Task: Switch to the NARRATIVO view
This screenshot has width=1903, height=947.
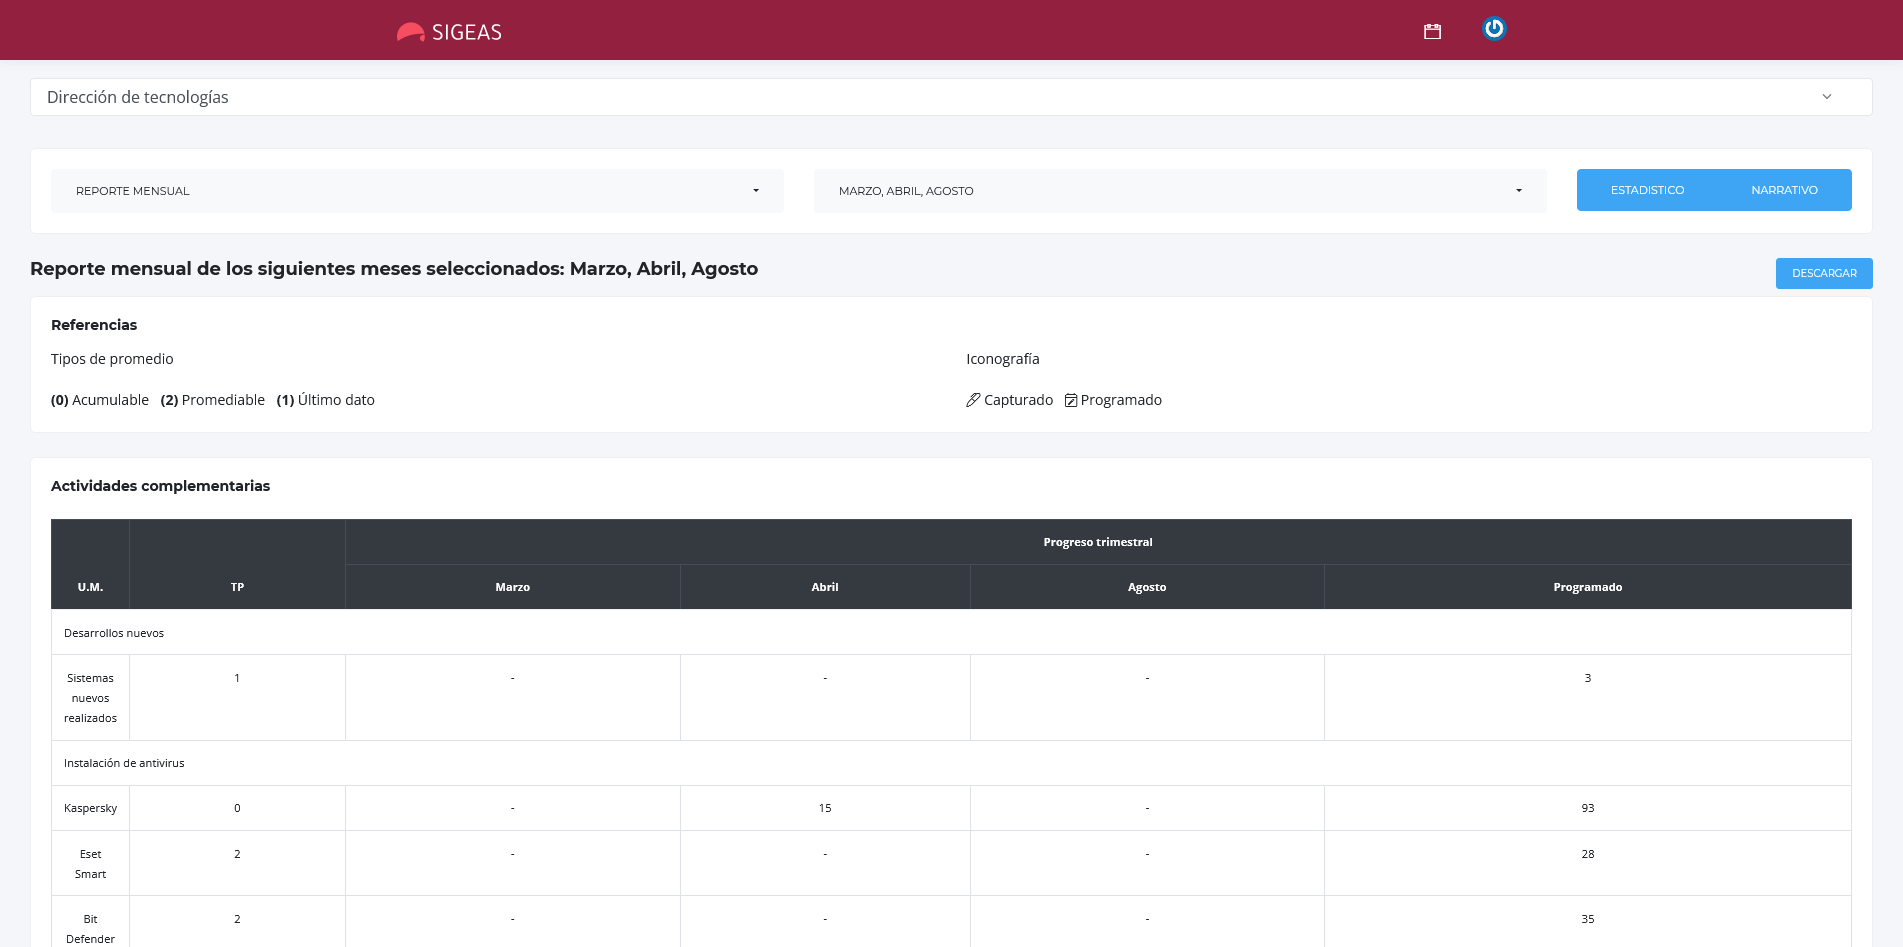Action: pos(1784,190)
